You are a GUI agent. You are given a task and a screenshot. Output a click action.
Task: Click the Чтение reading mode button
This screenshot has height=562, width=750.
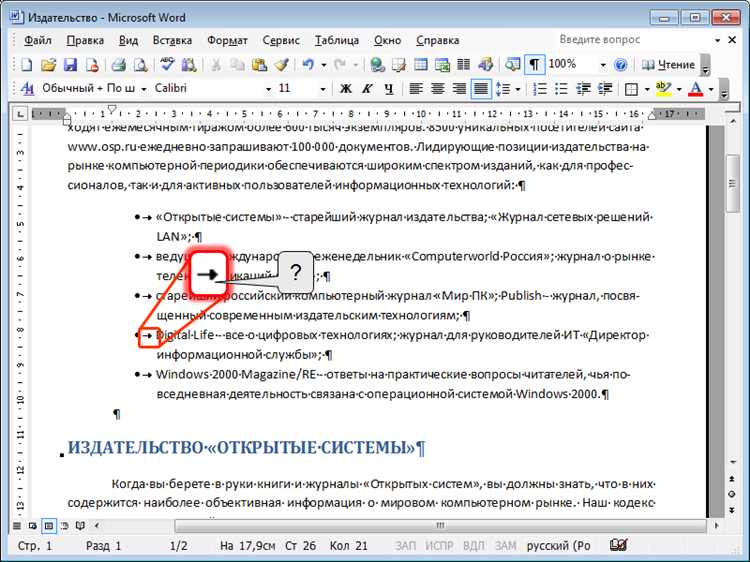coord(668,65)
